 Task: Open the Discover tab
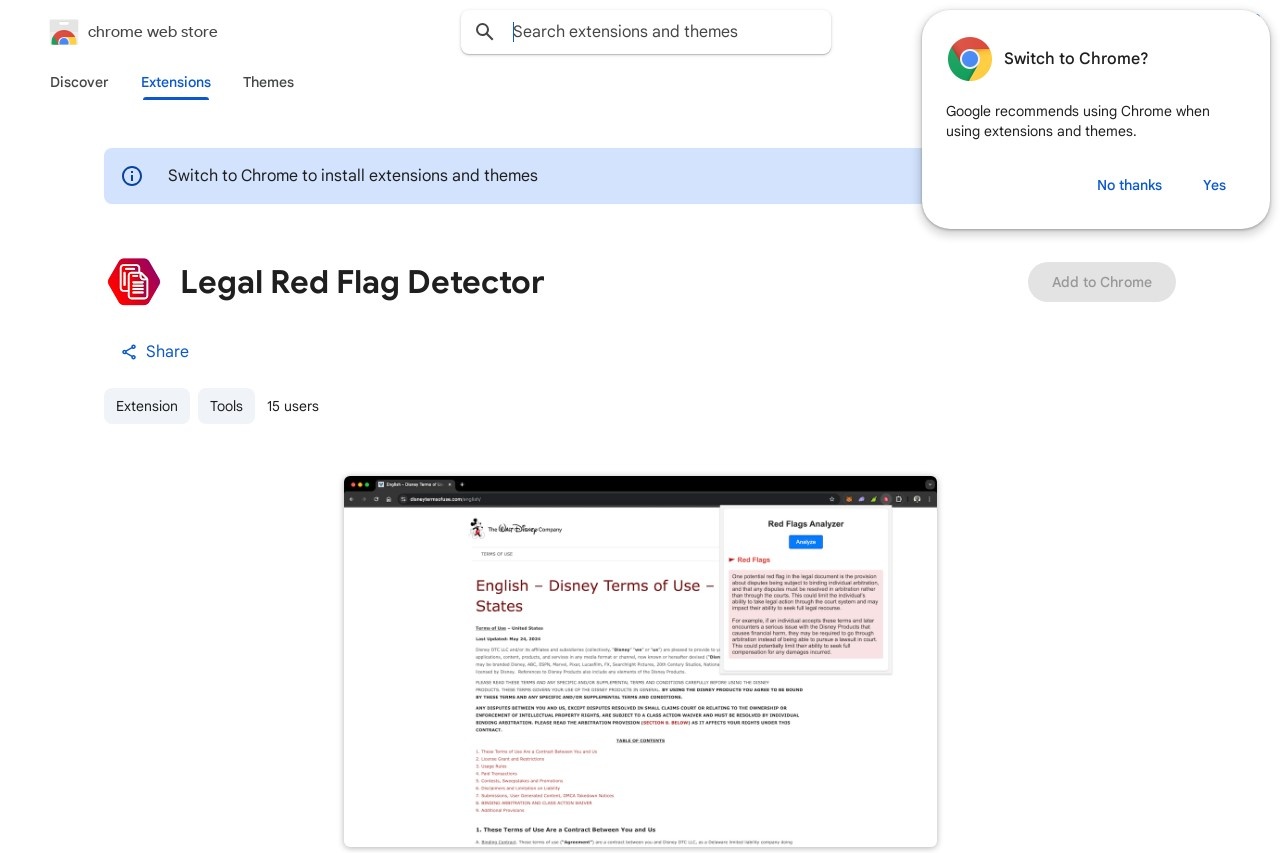79,82
